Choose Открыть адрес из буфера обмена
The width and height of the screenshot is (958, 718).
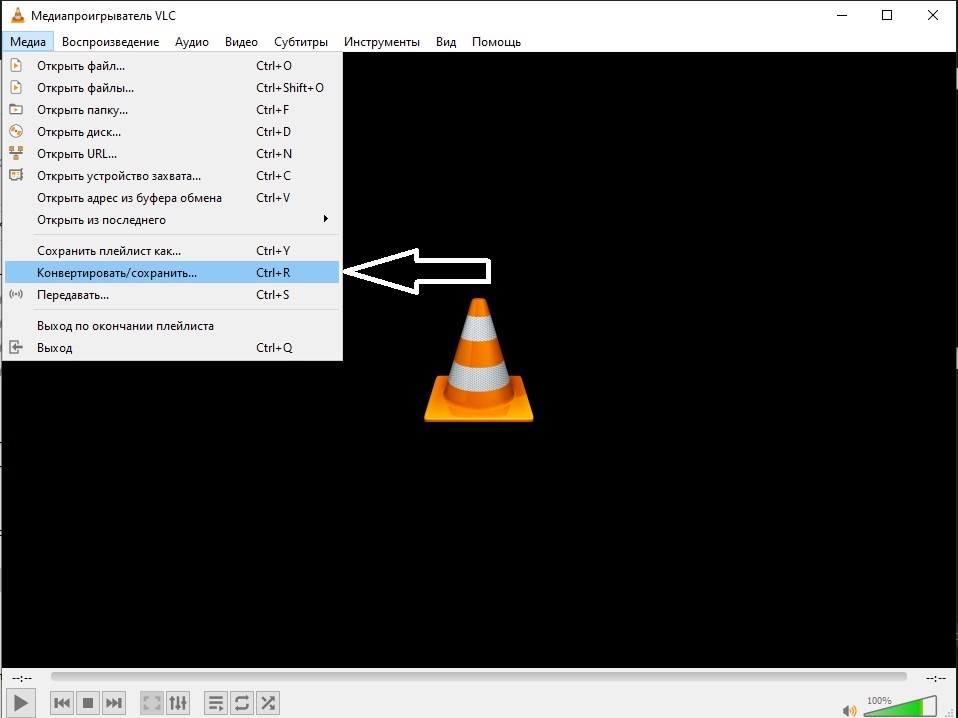point(172,197)
